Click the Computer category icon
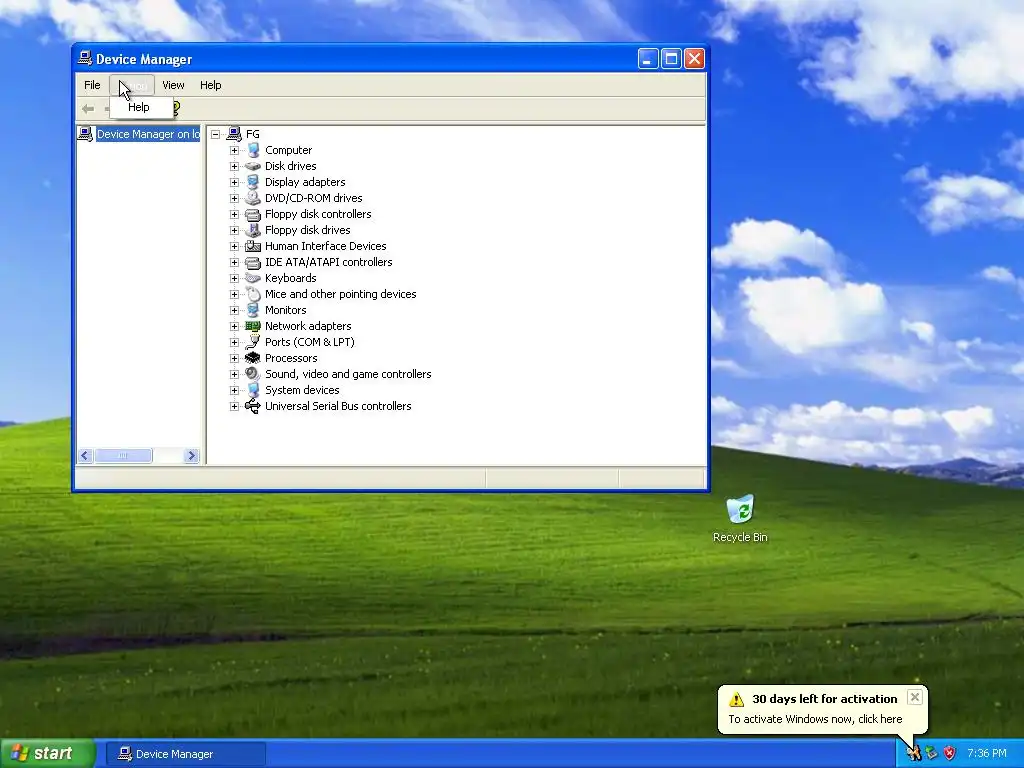Screen dimensions: 1024x768 253,150
